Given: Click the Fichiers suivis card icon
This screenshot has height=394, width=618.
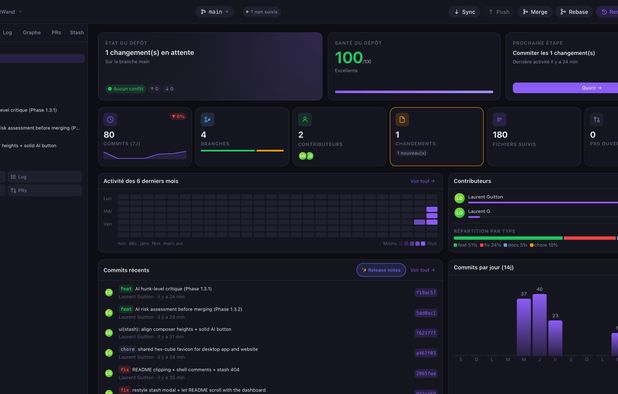Looking at the screenshot, I should [499, 119].
